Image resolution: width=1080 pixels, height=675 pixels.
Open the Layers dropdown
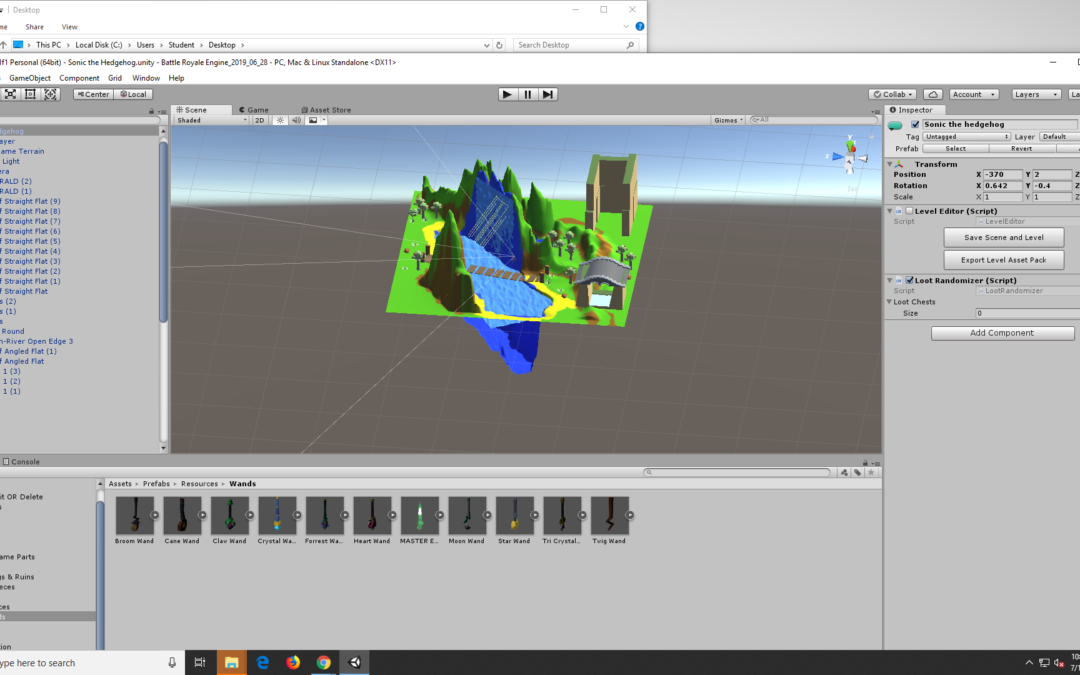coord(1037,94)
